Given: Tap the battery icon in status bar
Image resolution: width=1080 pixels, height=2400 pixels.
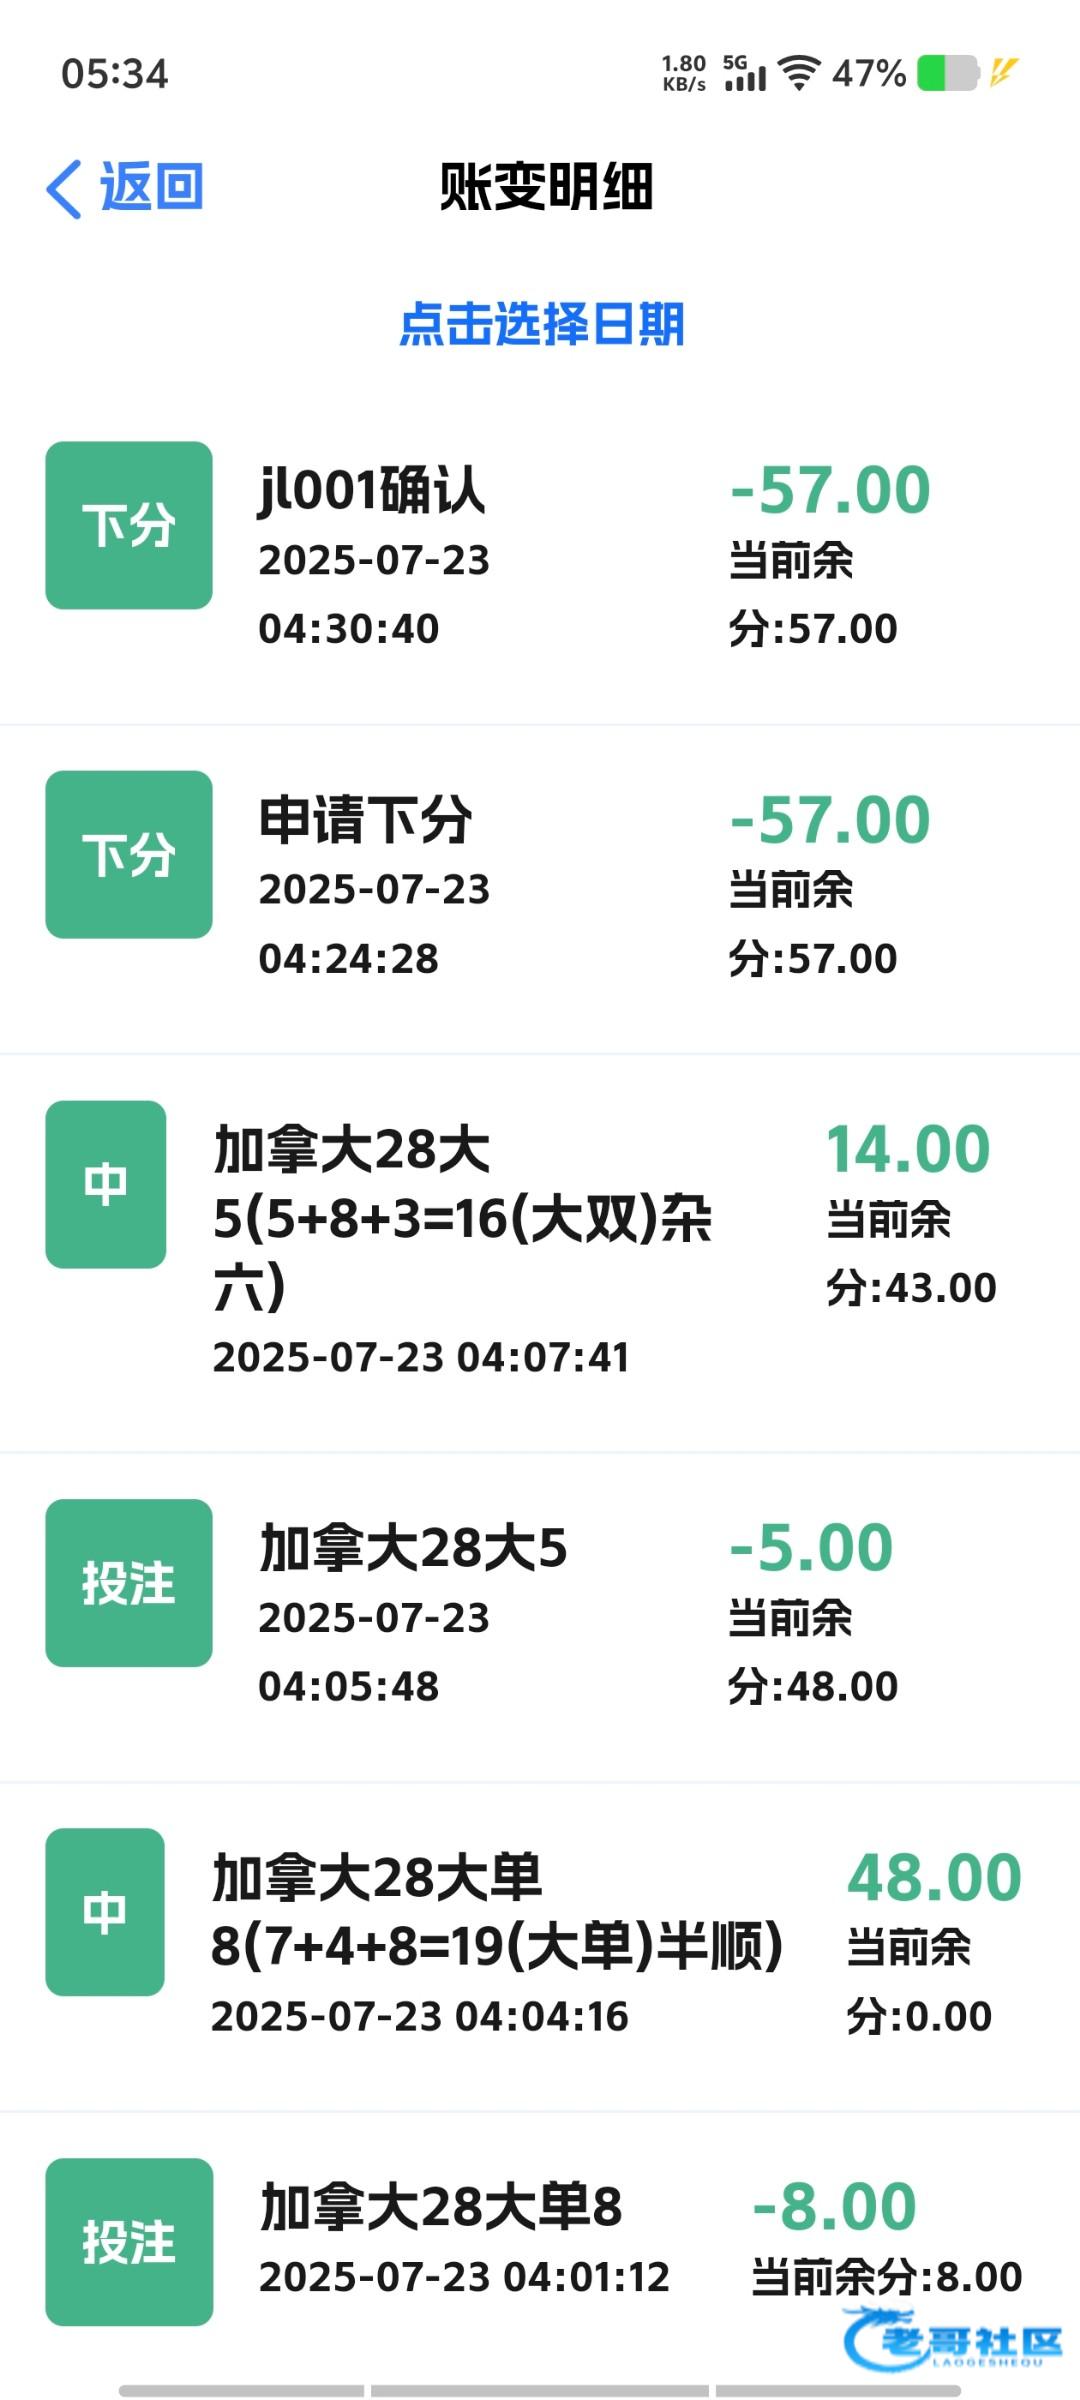Looking at the screenshot, I should 946,73.
